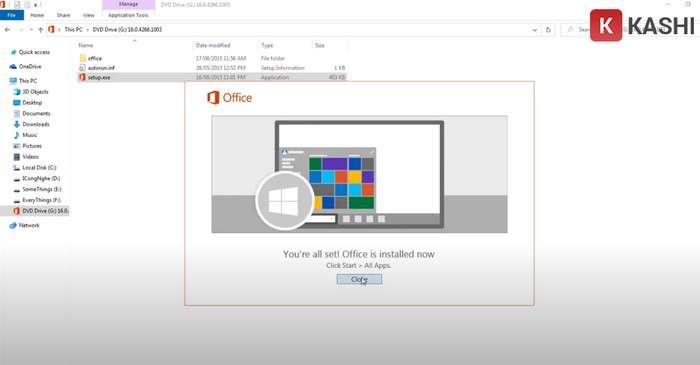This screenshot has height=365, width=700.
Task: Click the Videos folder icon in sidebar
Action: click(17, 157)
